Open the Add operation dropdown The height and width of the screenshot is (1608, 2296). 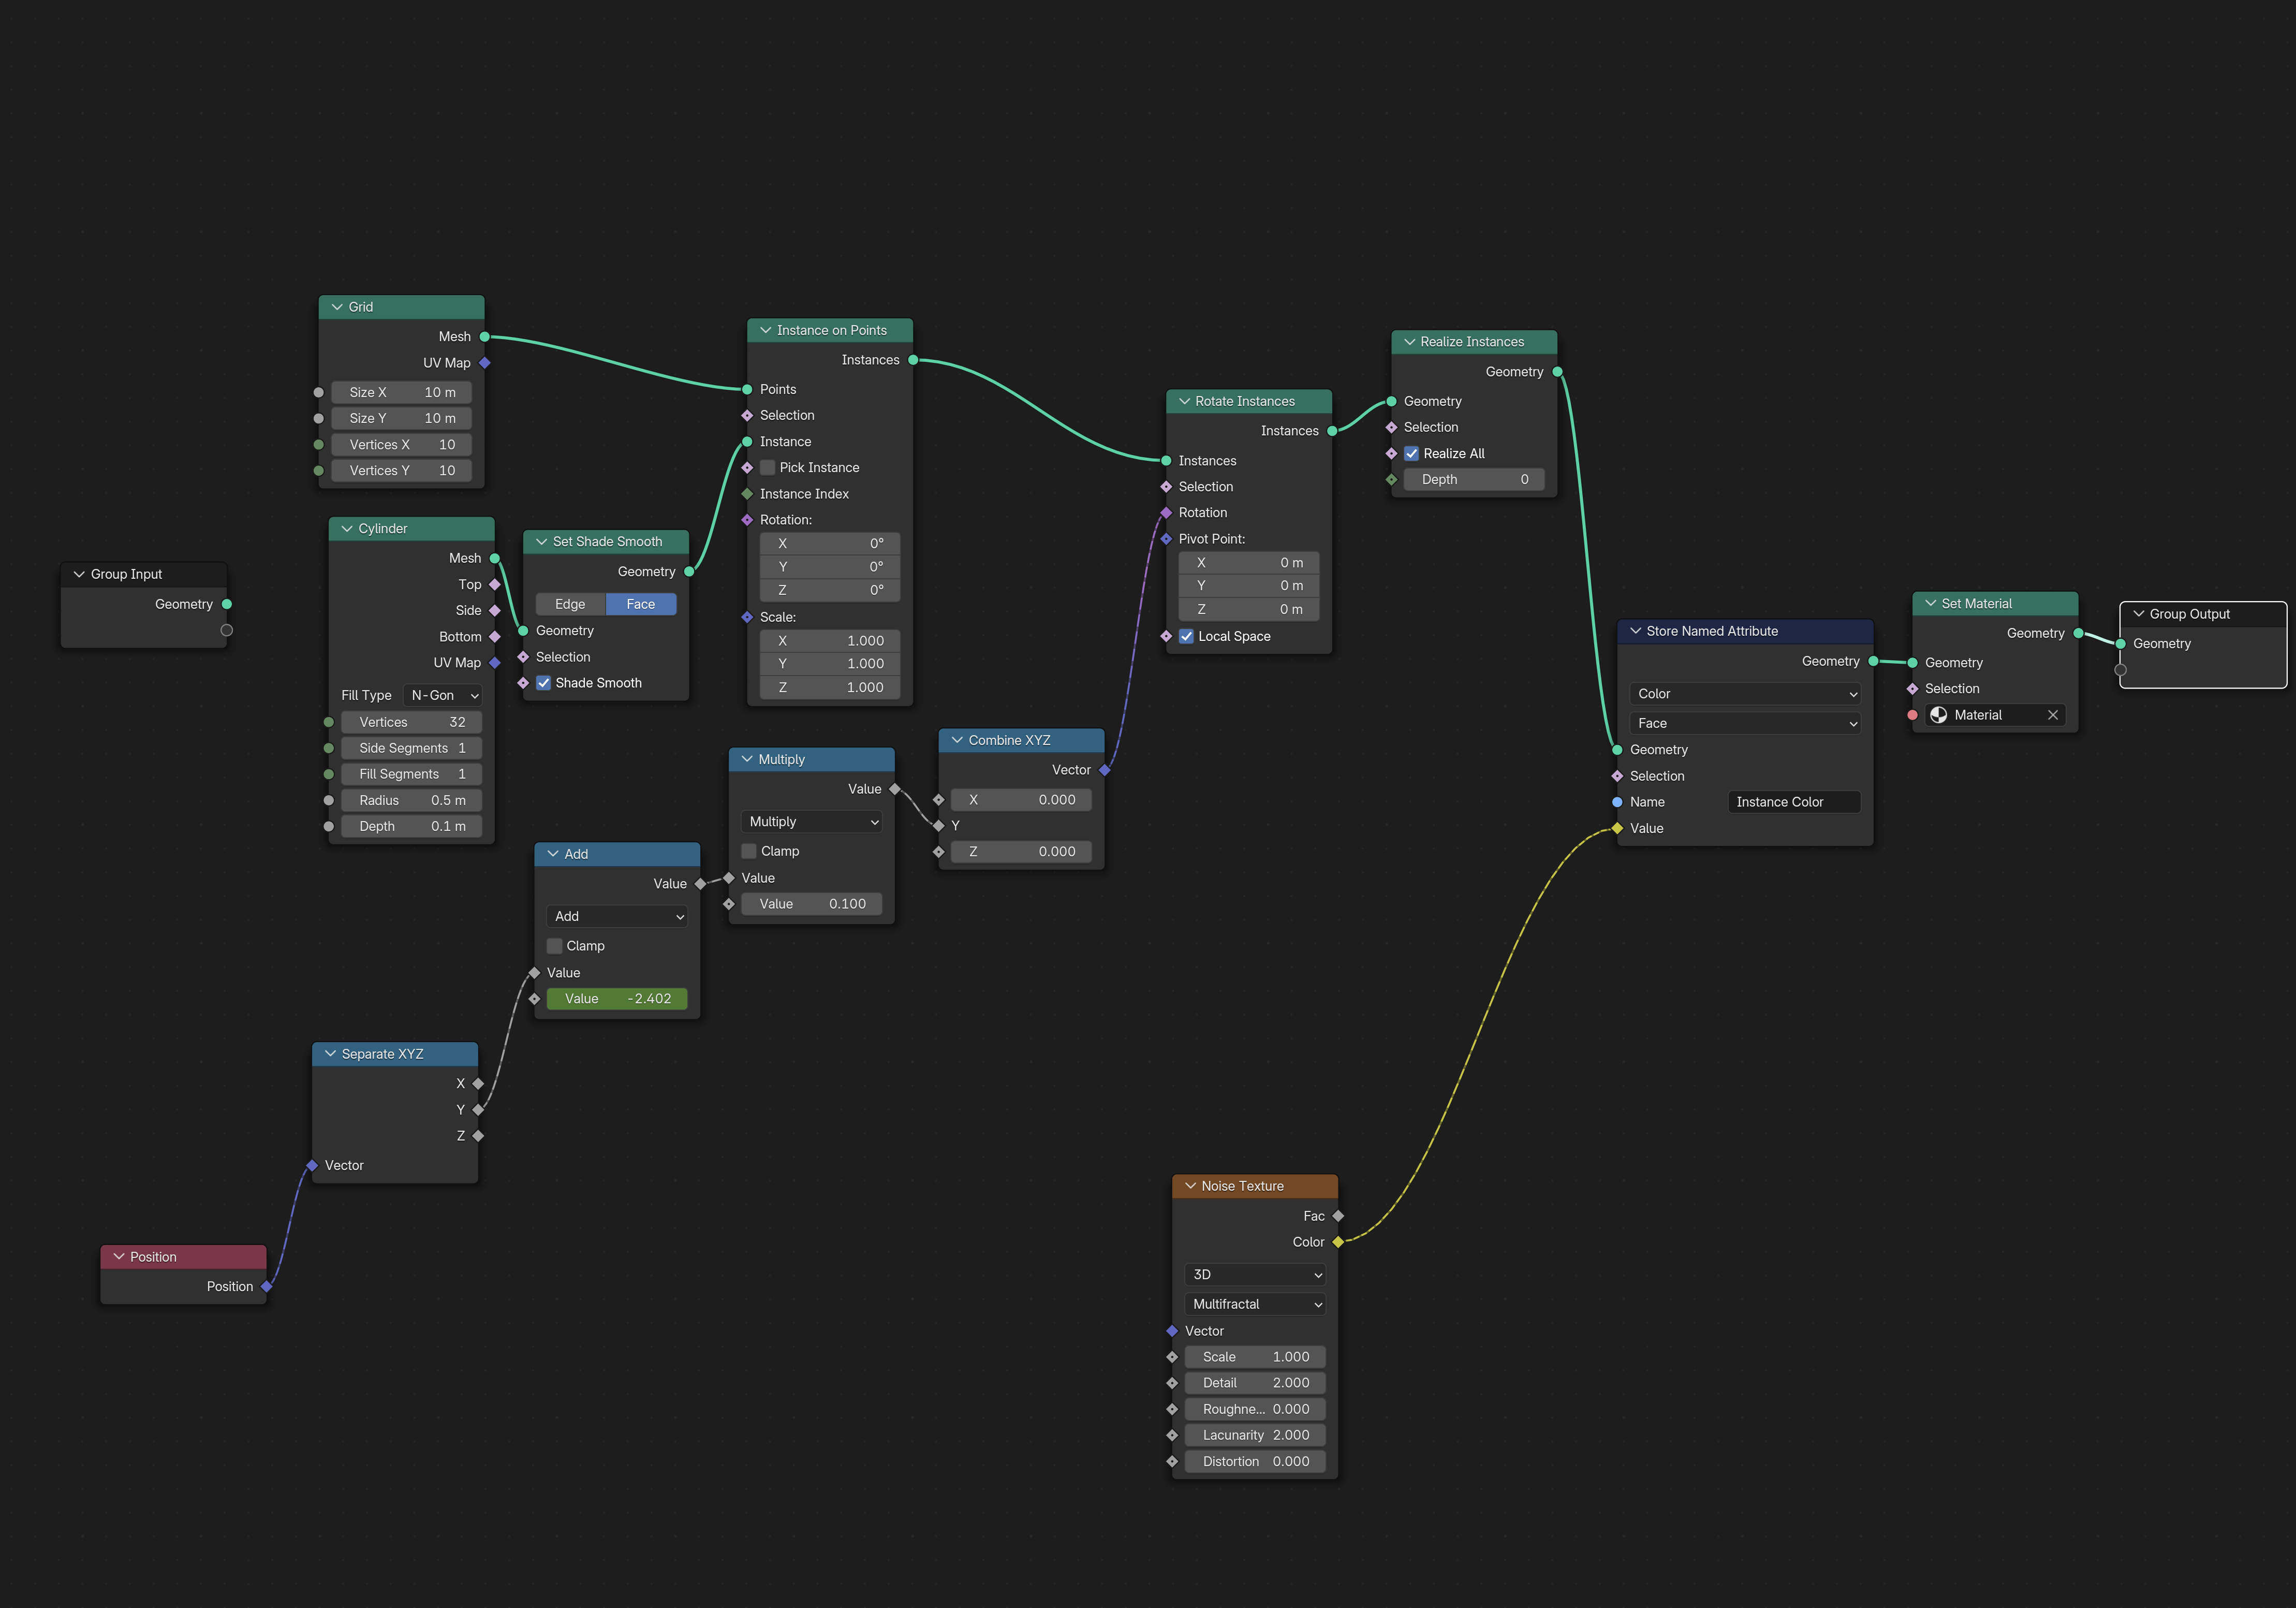click(x=617, y=916)
